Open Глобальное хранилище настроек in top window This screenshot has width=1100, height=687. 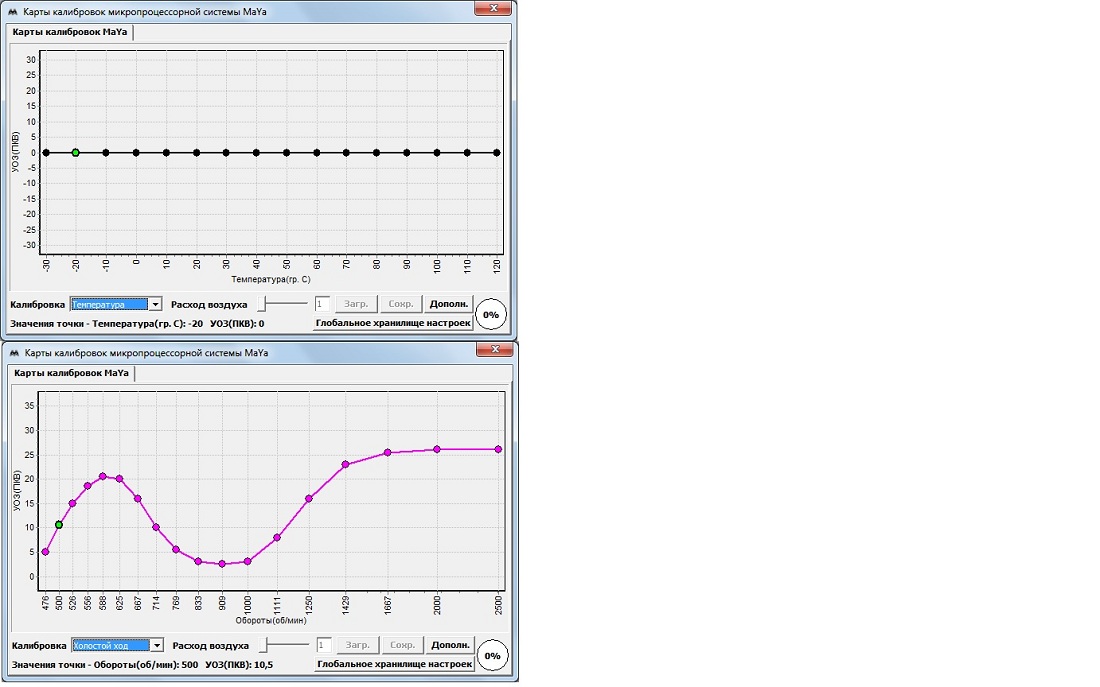392,323
